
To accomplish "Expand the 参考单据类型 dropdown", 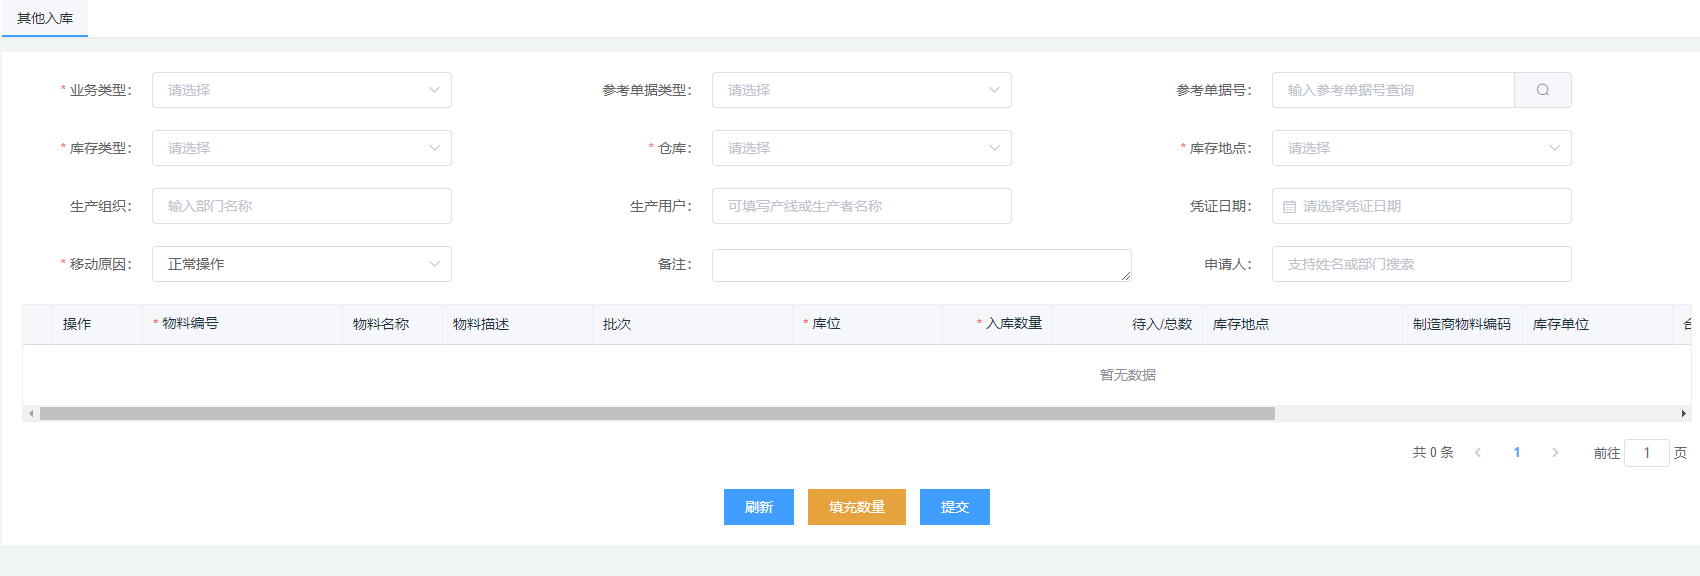I will pyautogui.click(x=861, y=90).
